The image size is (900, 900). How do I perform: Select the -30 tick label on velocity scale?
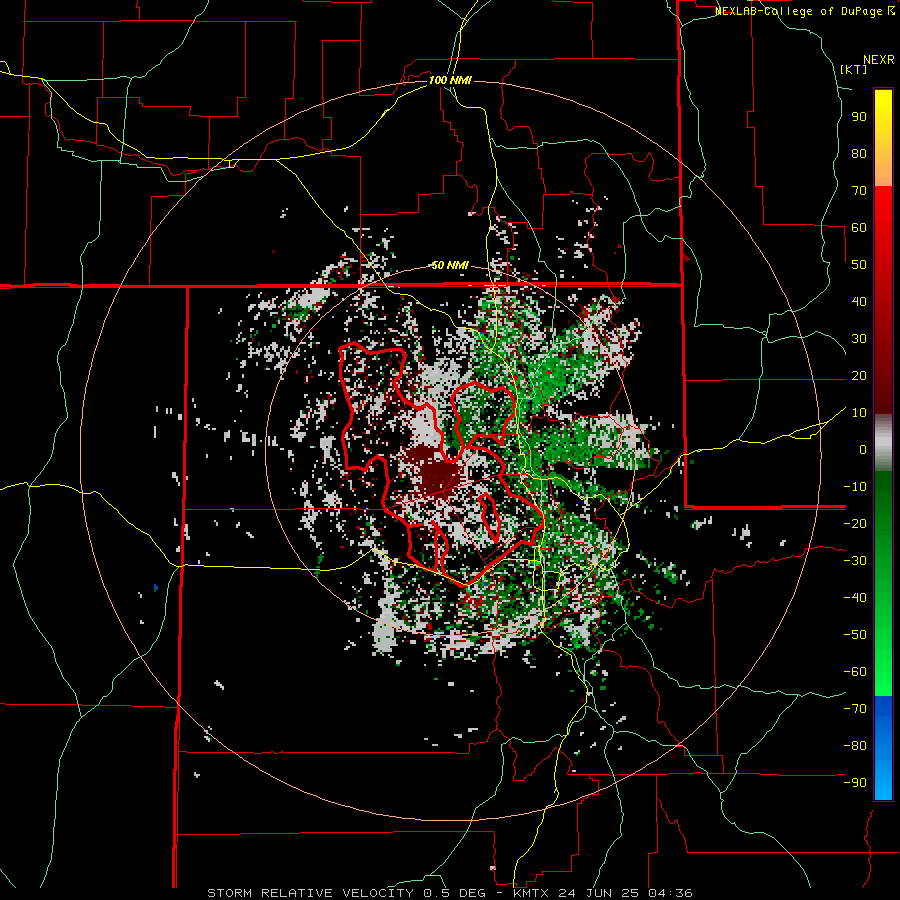(855, 561)
